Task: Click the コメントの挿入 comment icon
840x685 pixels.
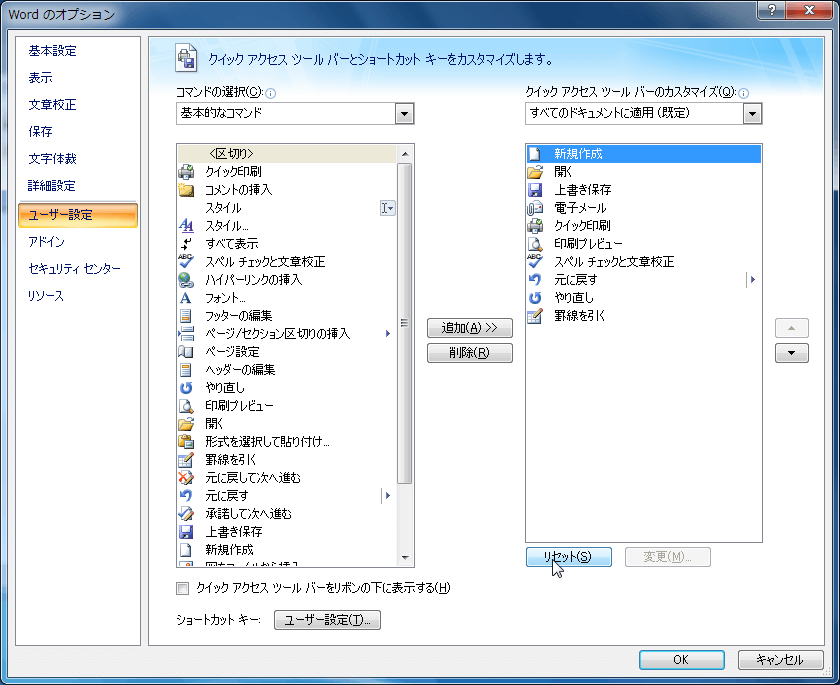Action: 186,190
